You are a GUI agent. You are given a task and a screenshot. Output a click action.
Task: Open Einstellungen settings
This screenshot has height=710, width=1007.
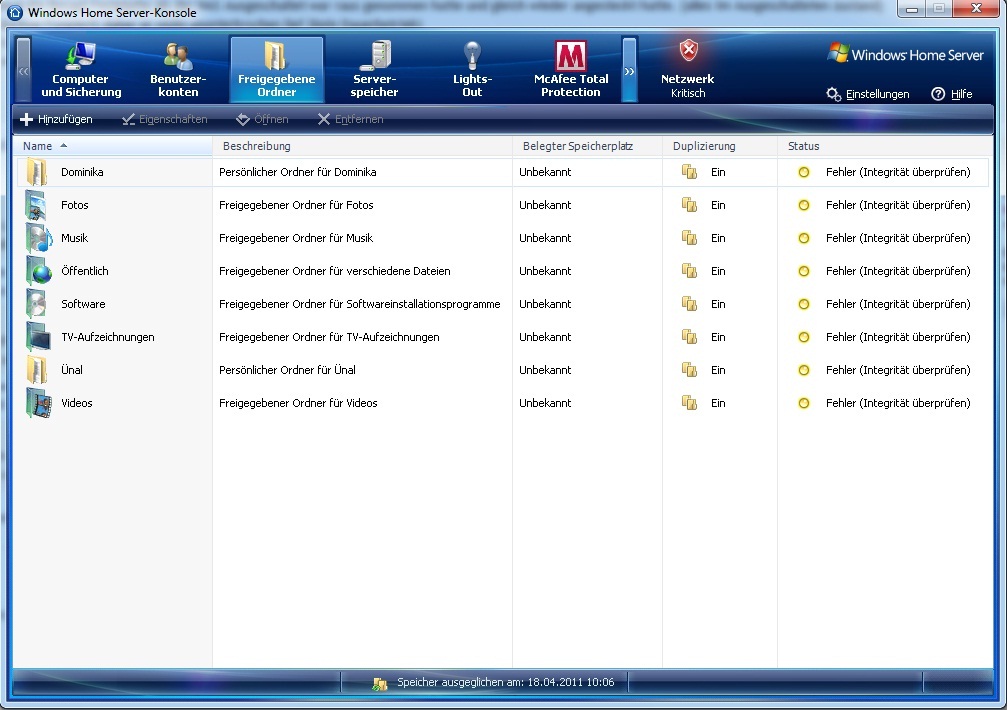868,94
